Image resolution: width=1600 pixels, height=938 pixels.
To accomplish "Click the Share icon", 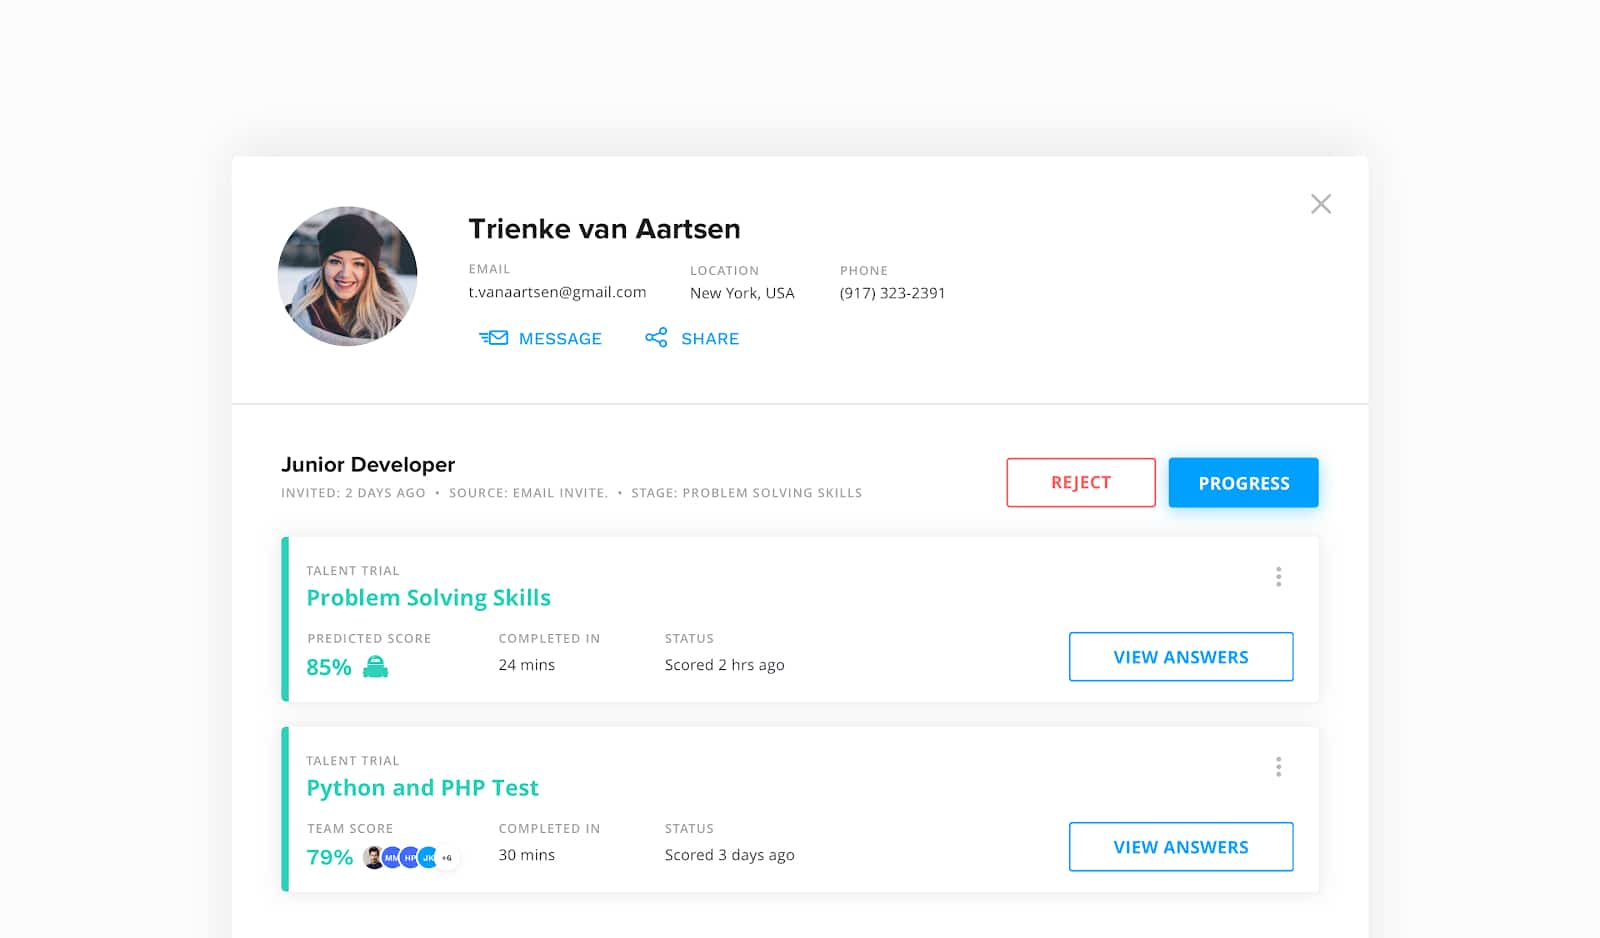I will [657, 338].
